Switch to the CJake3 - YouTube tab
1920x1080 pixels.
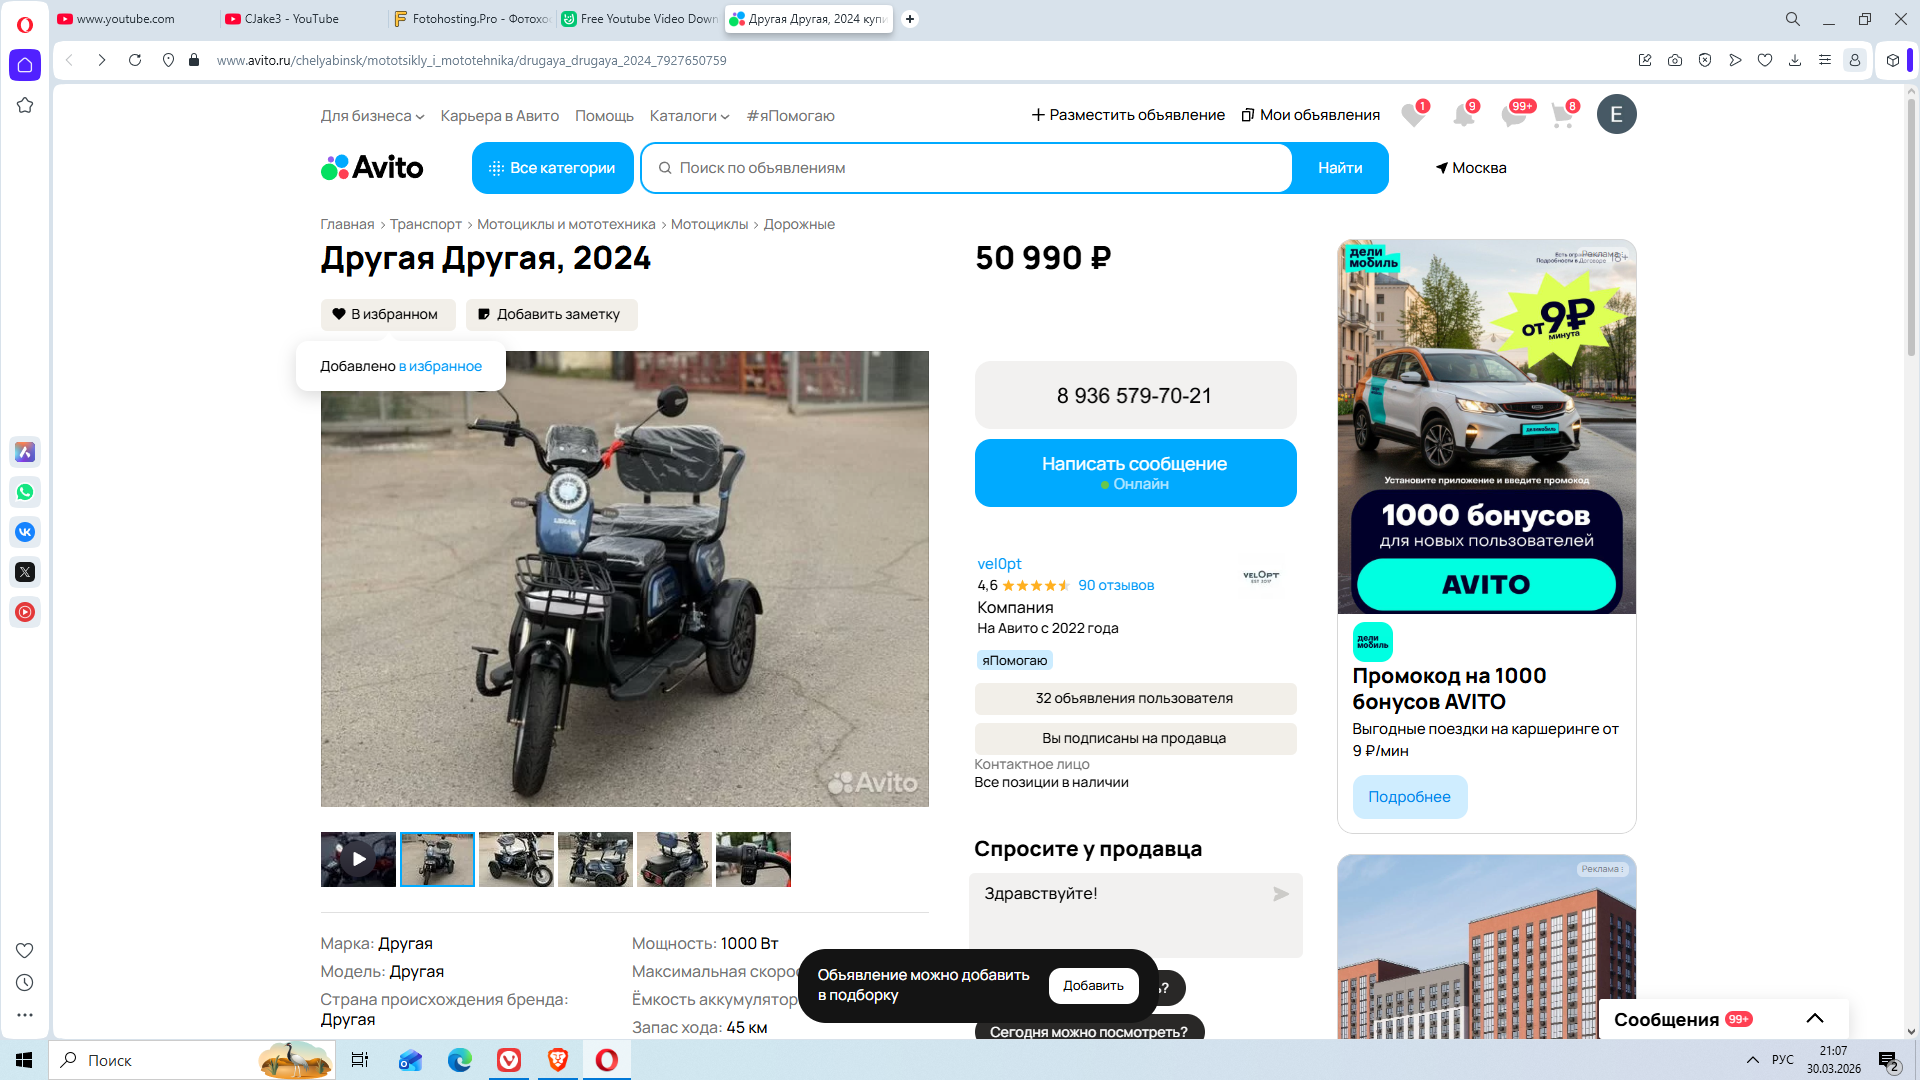pyautogui.click(x=291, y=19)
